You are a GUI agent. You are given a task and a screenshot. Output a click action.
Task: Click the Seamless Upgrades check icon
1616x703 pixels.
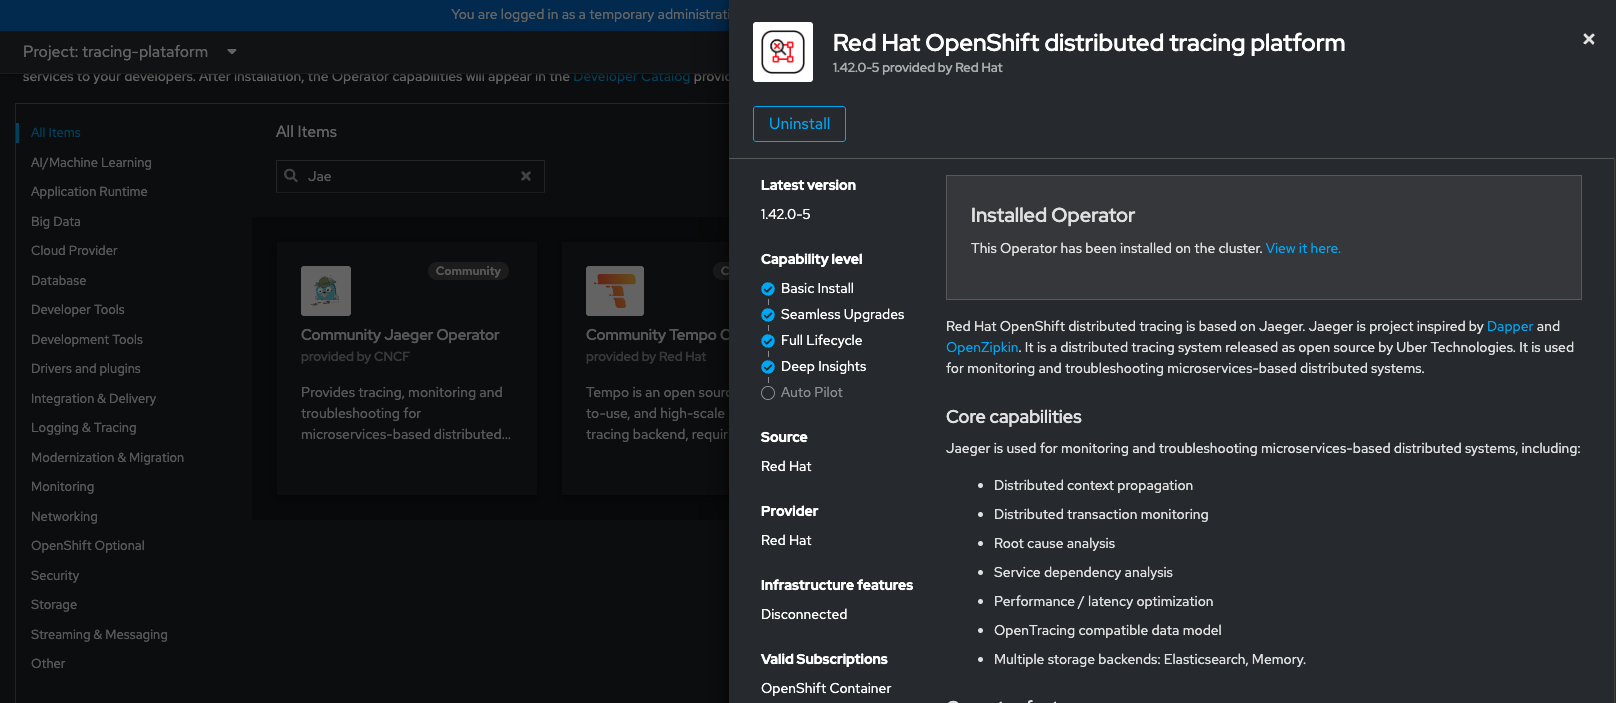(x=768, y=315)
